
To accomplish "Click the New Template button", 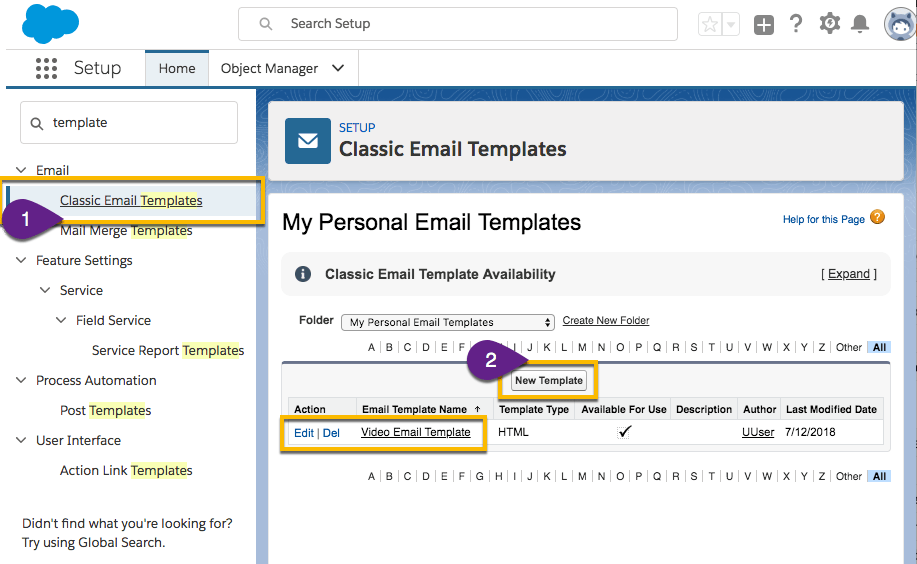I will point(549,380).
